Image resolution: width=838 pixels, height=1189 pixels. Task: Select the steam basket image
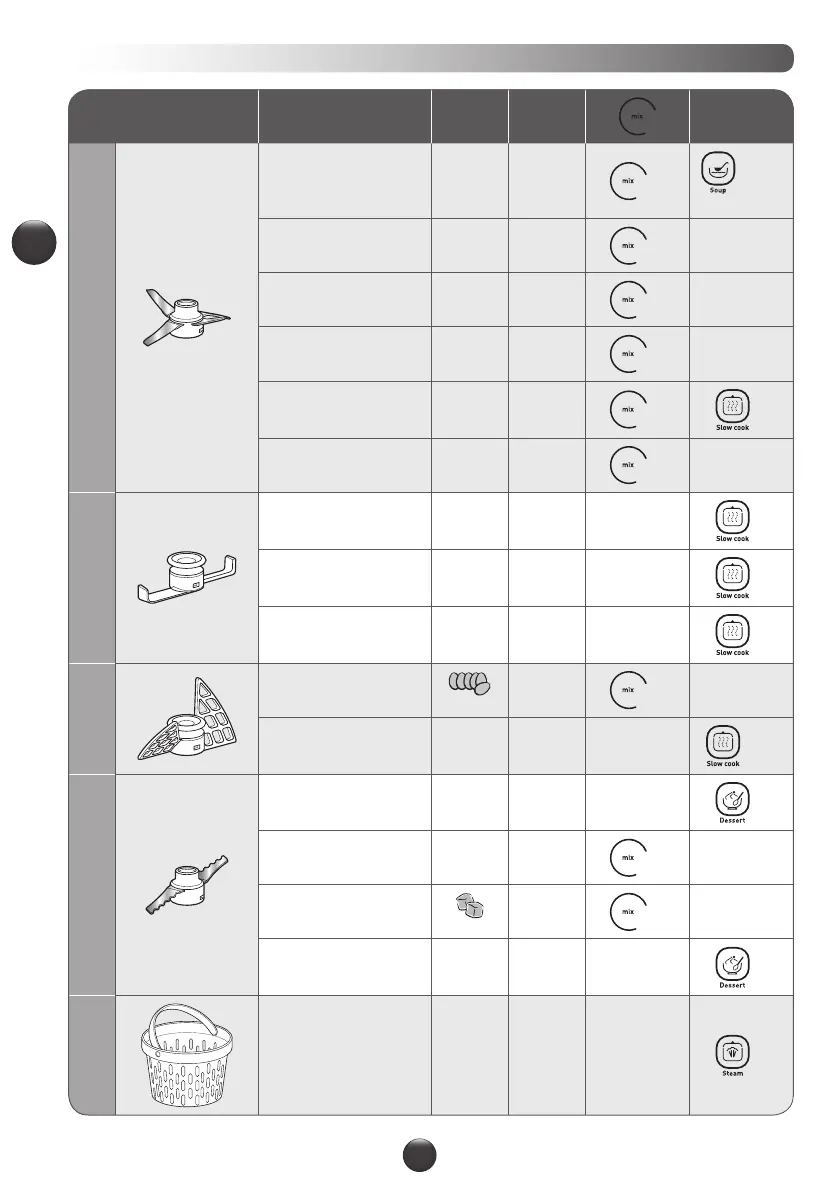186,1053
